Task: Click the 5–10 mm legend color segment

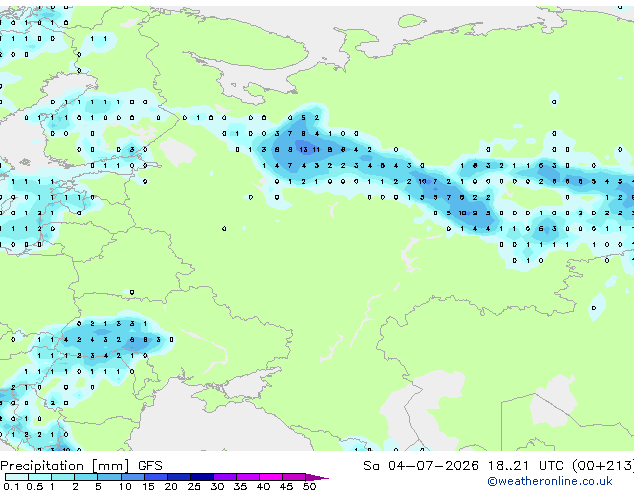Action: point(109,477)
